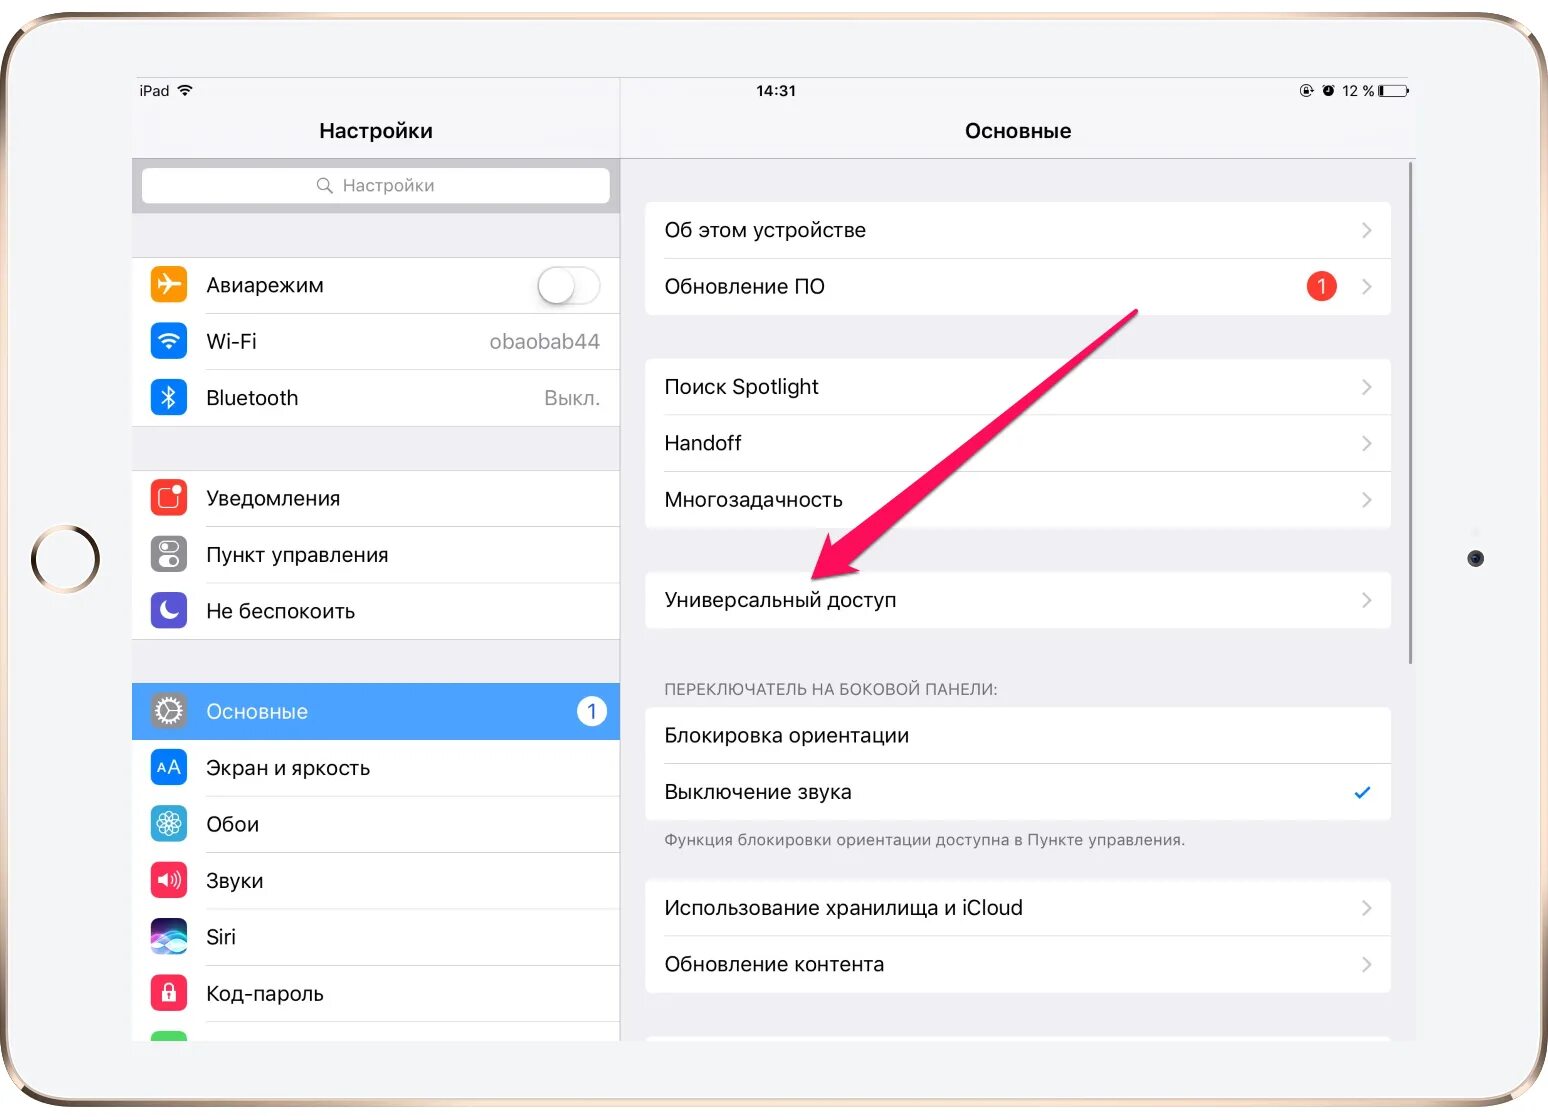Tap the Настройки sidebar title
1548x1120 pixels.
click(376, 131)
